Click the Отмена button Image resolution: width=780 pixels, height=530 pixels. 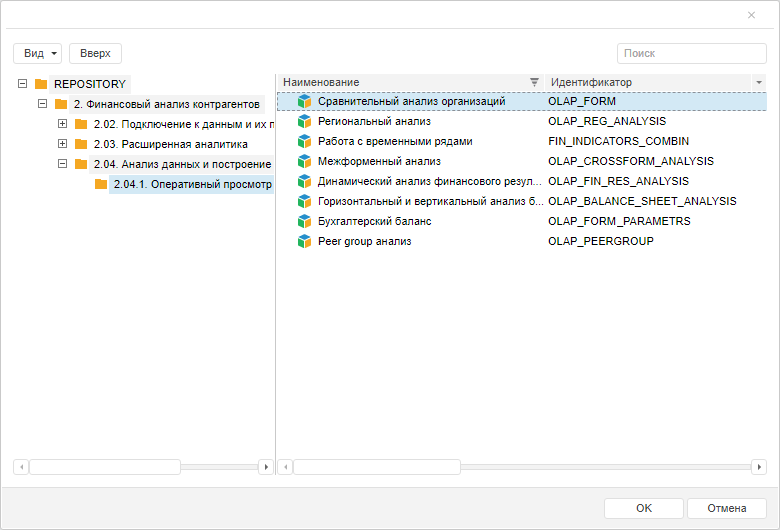(727, 508)
